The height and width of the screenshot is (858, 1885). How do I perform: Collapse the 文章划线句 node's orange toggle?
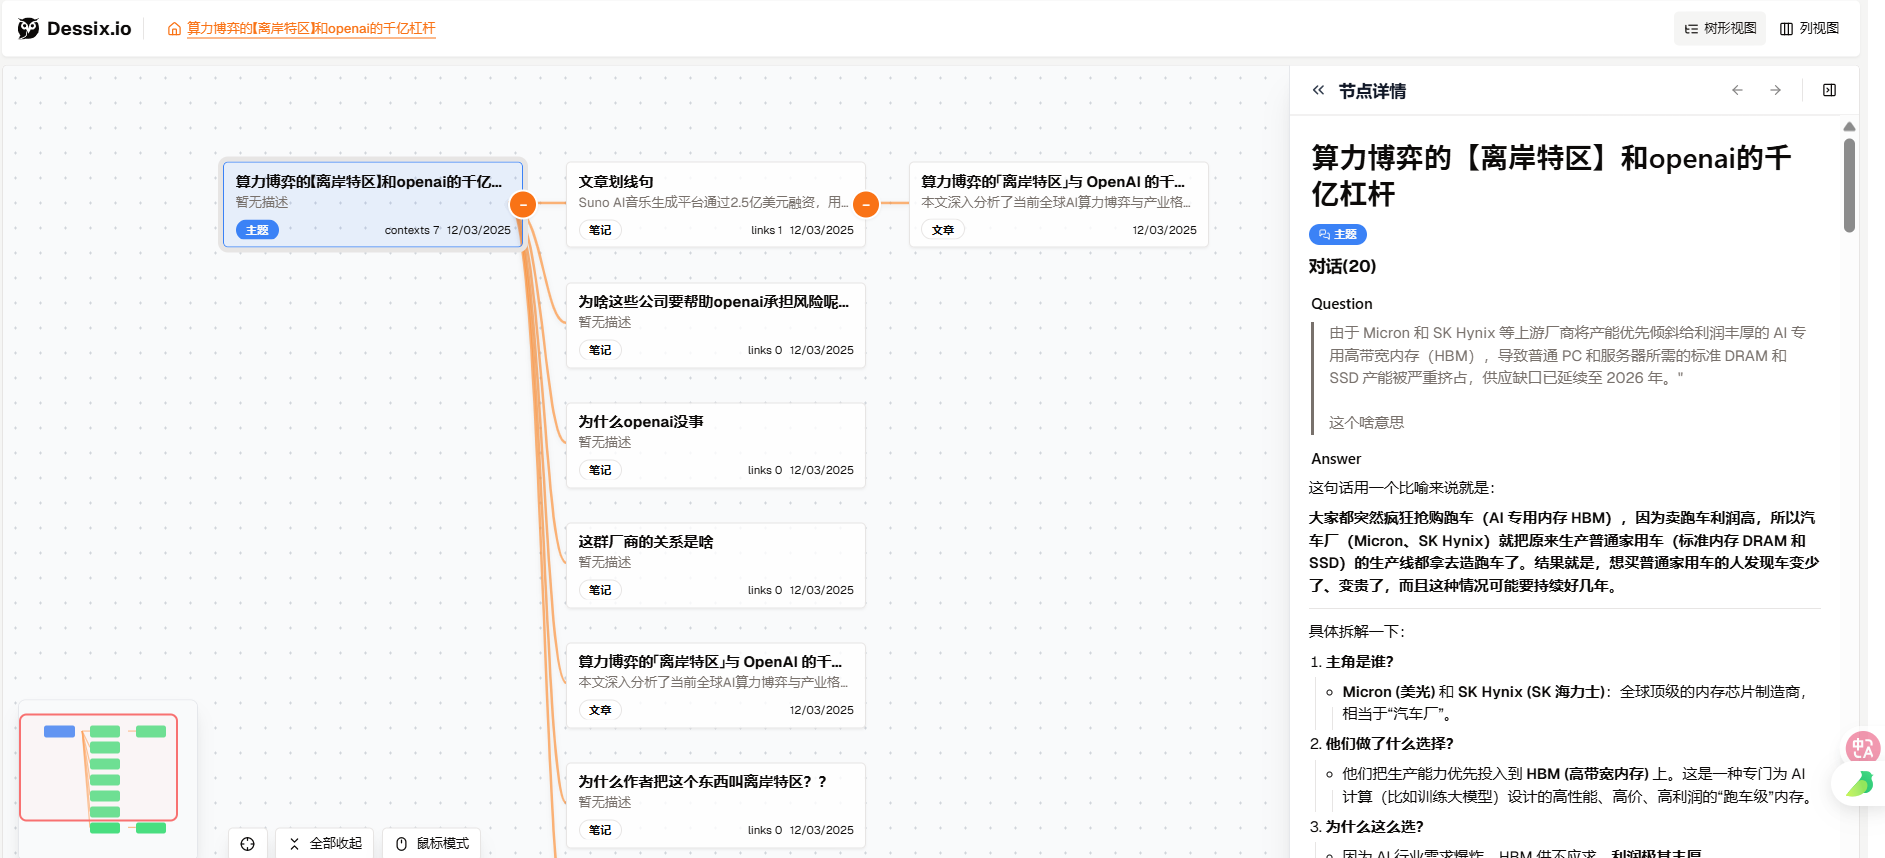866,204
